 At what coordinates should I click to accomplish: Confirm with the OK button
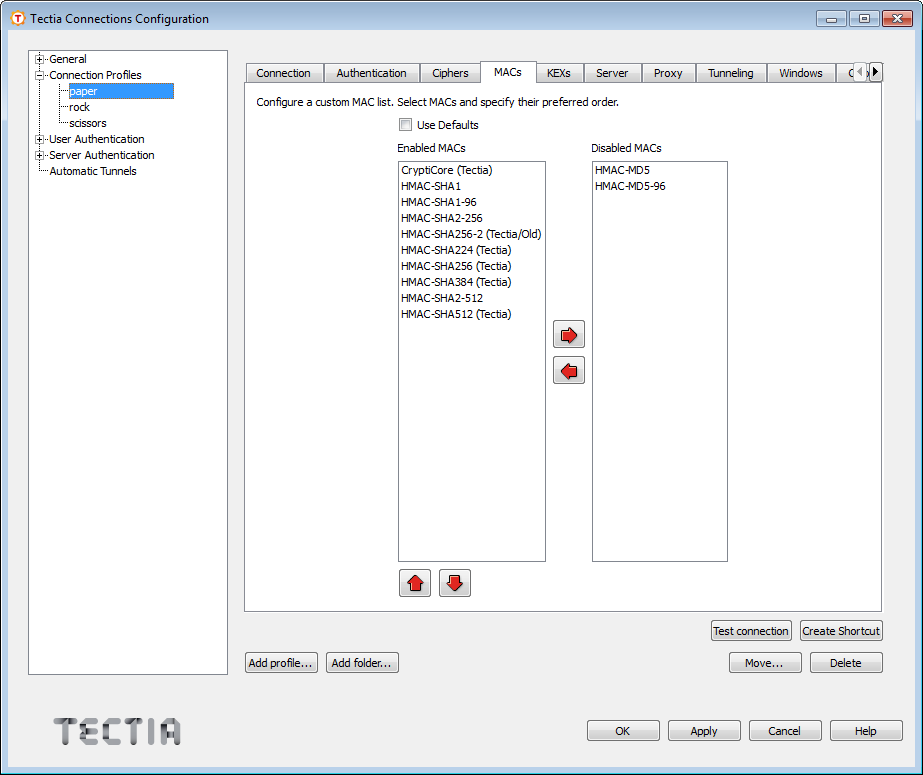[623, 731]
